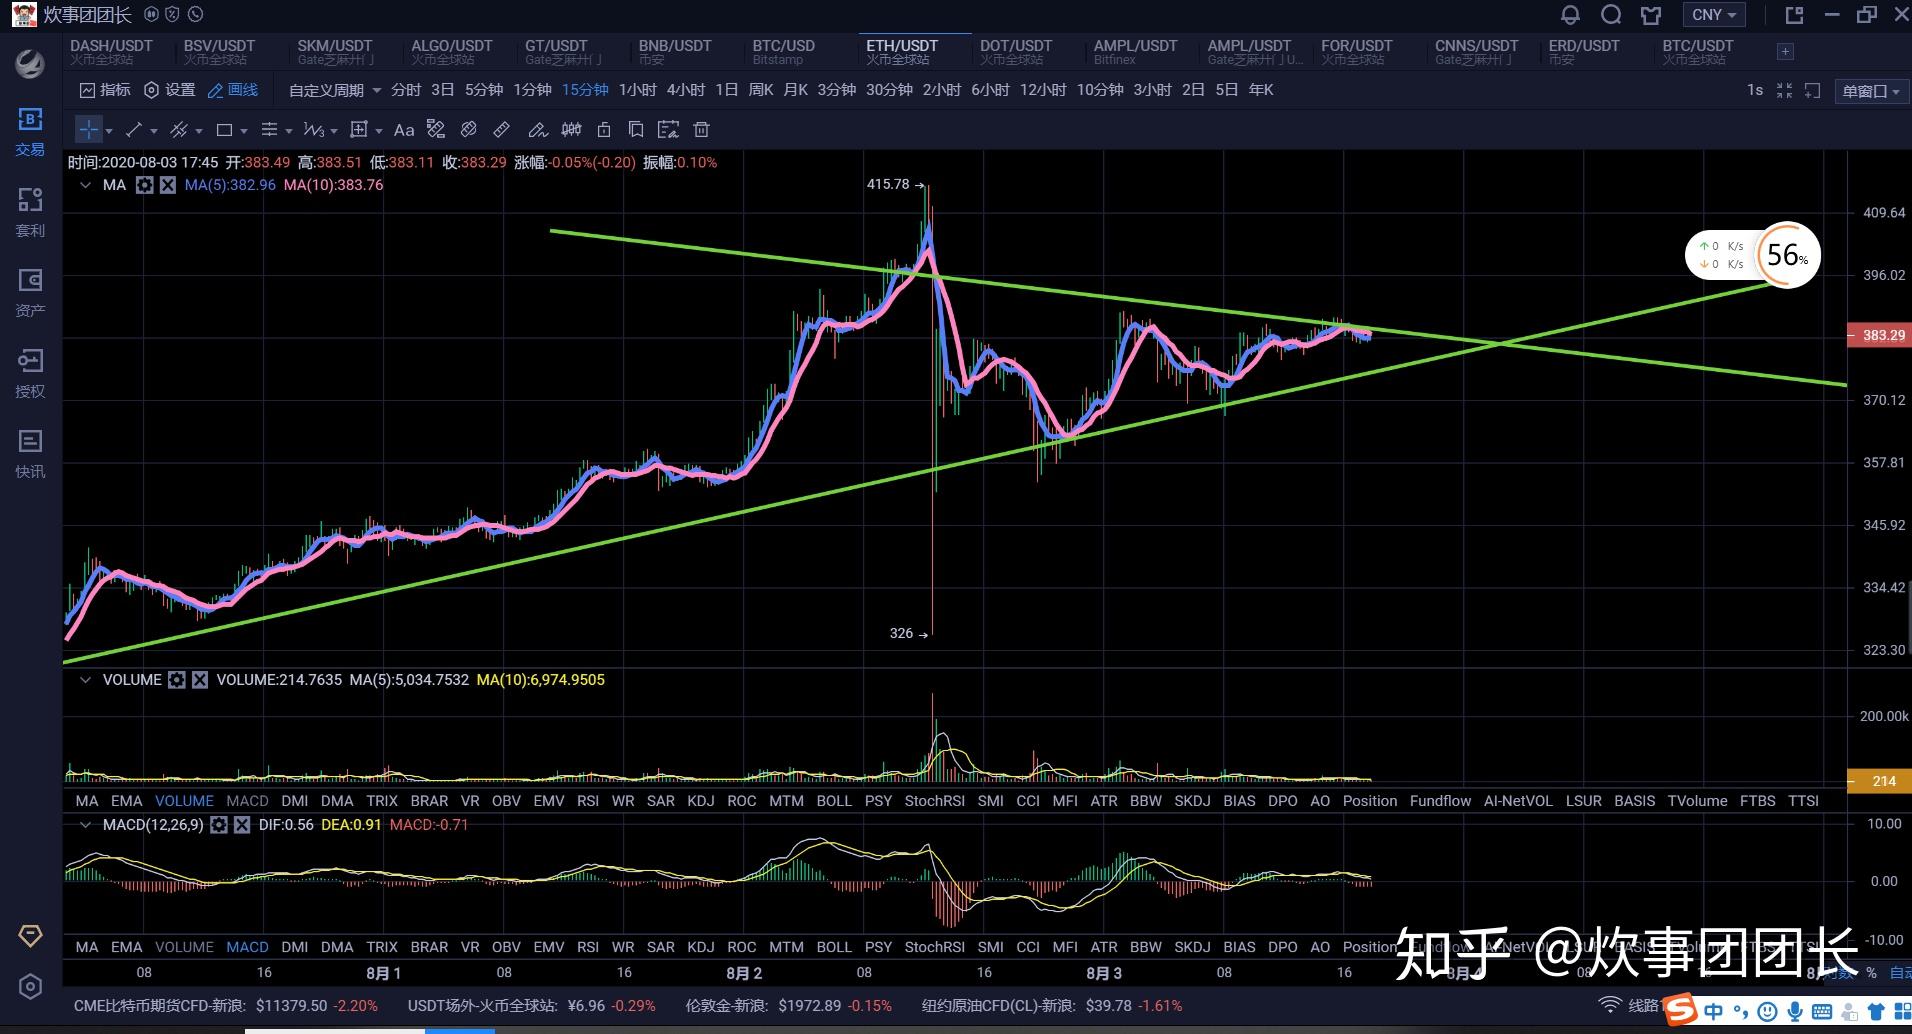Viewport: 1912px width, 1034px height.
Task: Collapse the VOLUME panel chevron
Action: tap(85, 680)
